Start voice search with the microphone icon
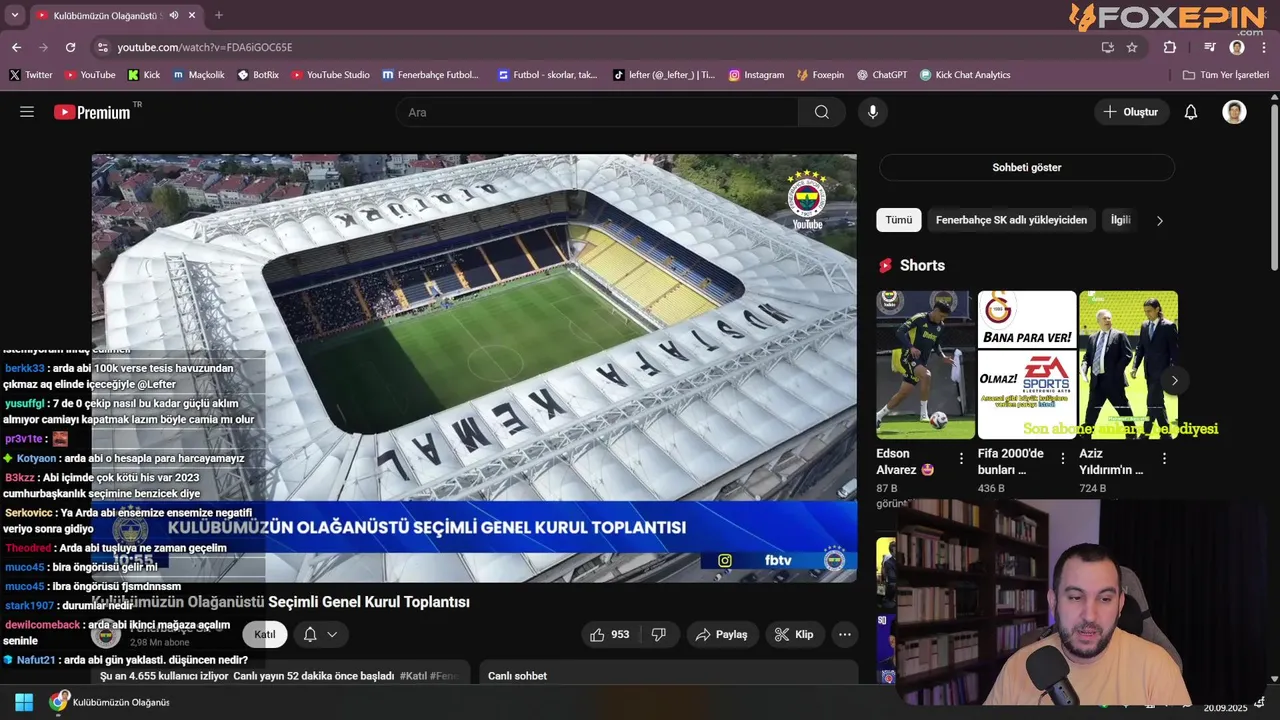Image resolution: width=1280 pixels, height=720 pixels. click(873, 112)
